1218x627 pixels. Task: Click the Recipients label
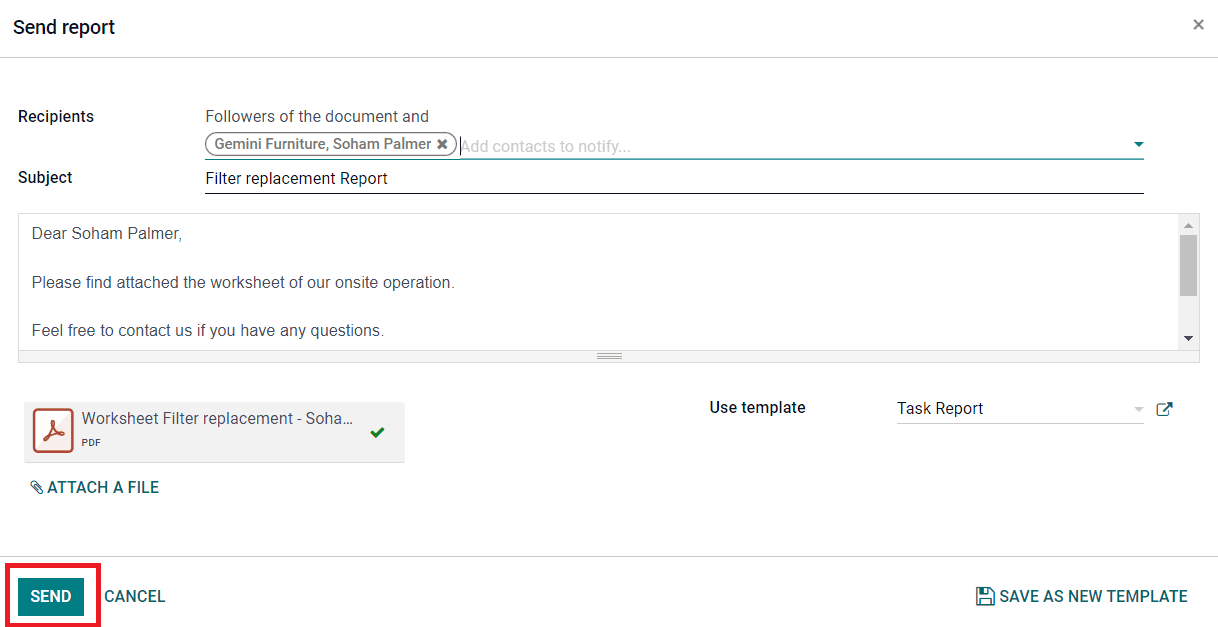click(56, 117)
